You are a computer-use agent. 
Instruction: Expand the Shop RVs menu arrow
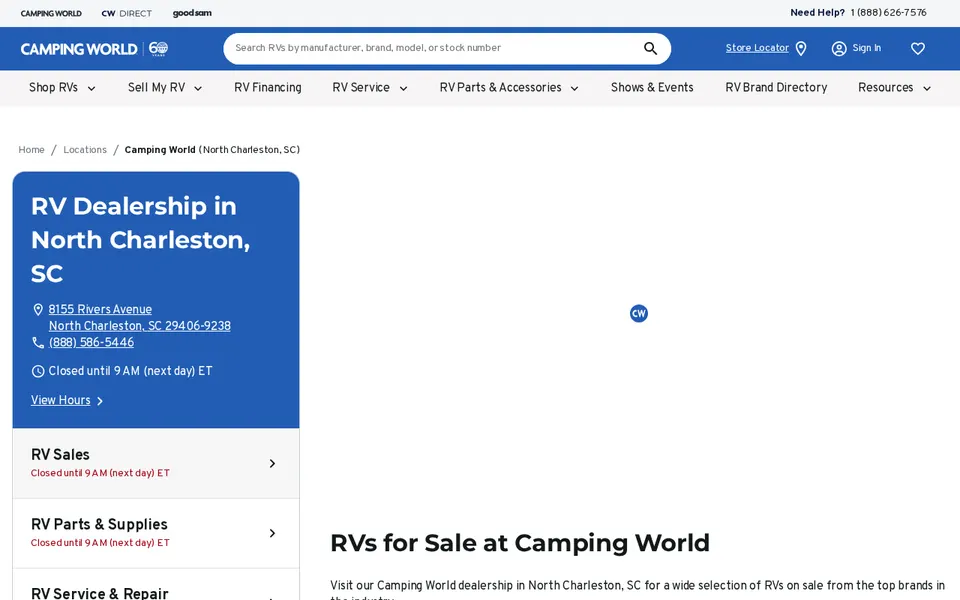(91, 89)
